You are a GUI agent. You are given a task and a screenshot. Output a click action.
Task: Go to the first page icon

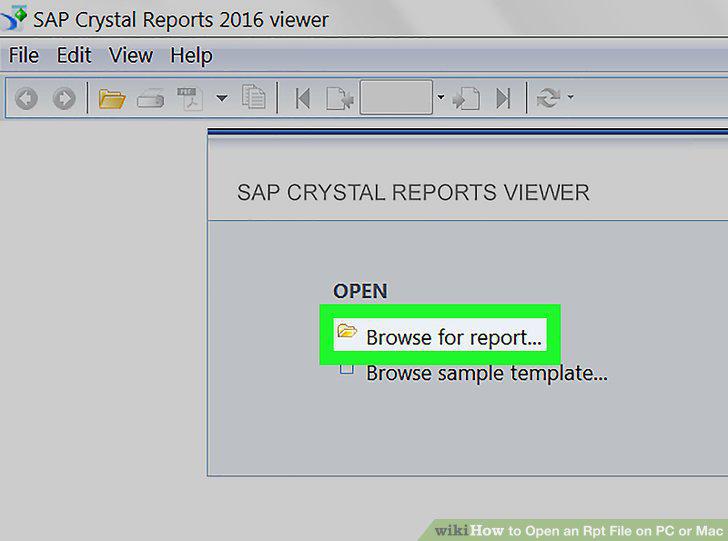303,98
